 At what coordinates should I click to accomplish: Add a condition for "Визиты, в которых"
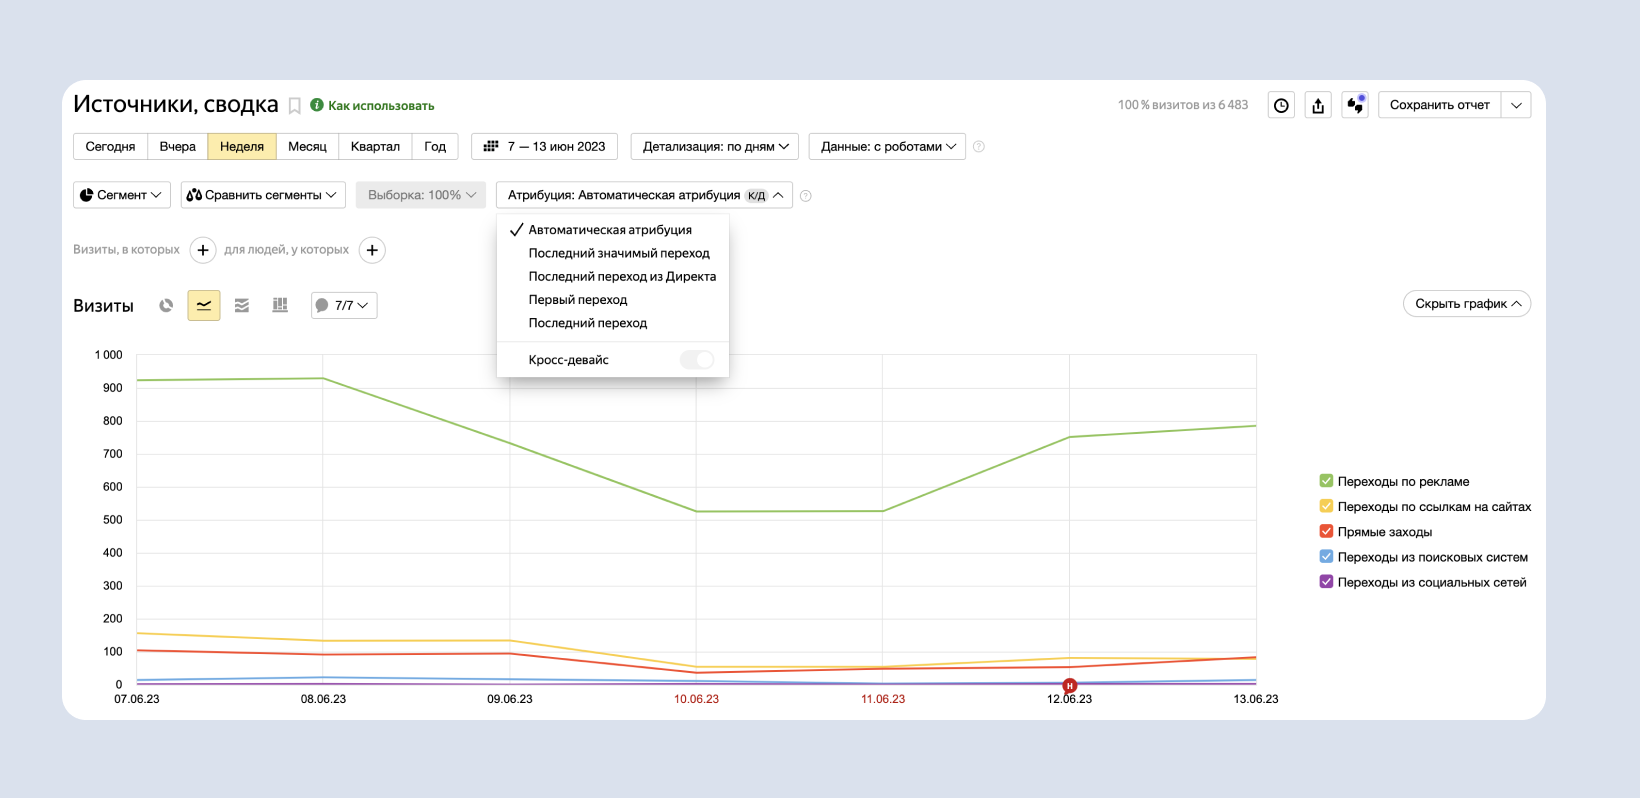click(x=203, y=250)
